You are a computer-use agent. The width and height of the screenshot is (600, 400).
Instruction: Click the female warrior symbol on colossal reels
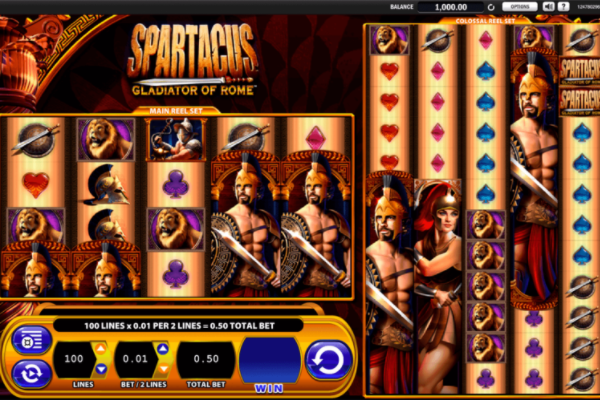click(438, 287)
